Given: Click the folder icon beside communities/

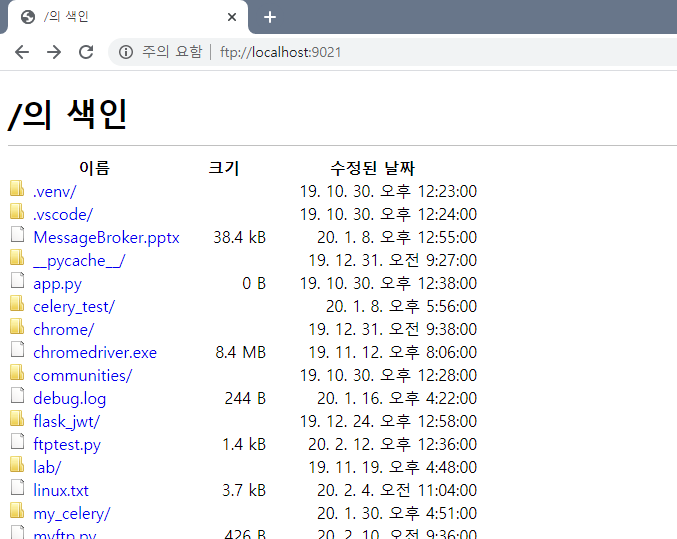Looking at the screenshot, I should 17,372.
